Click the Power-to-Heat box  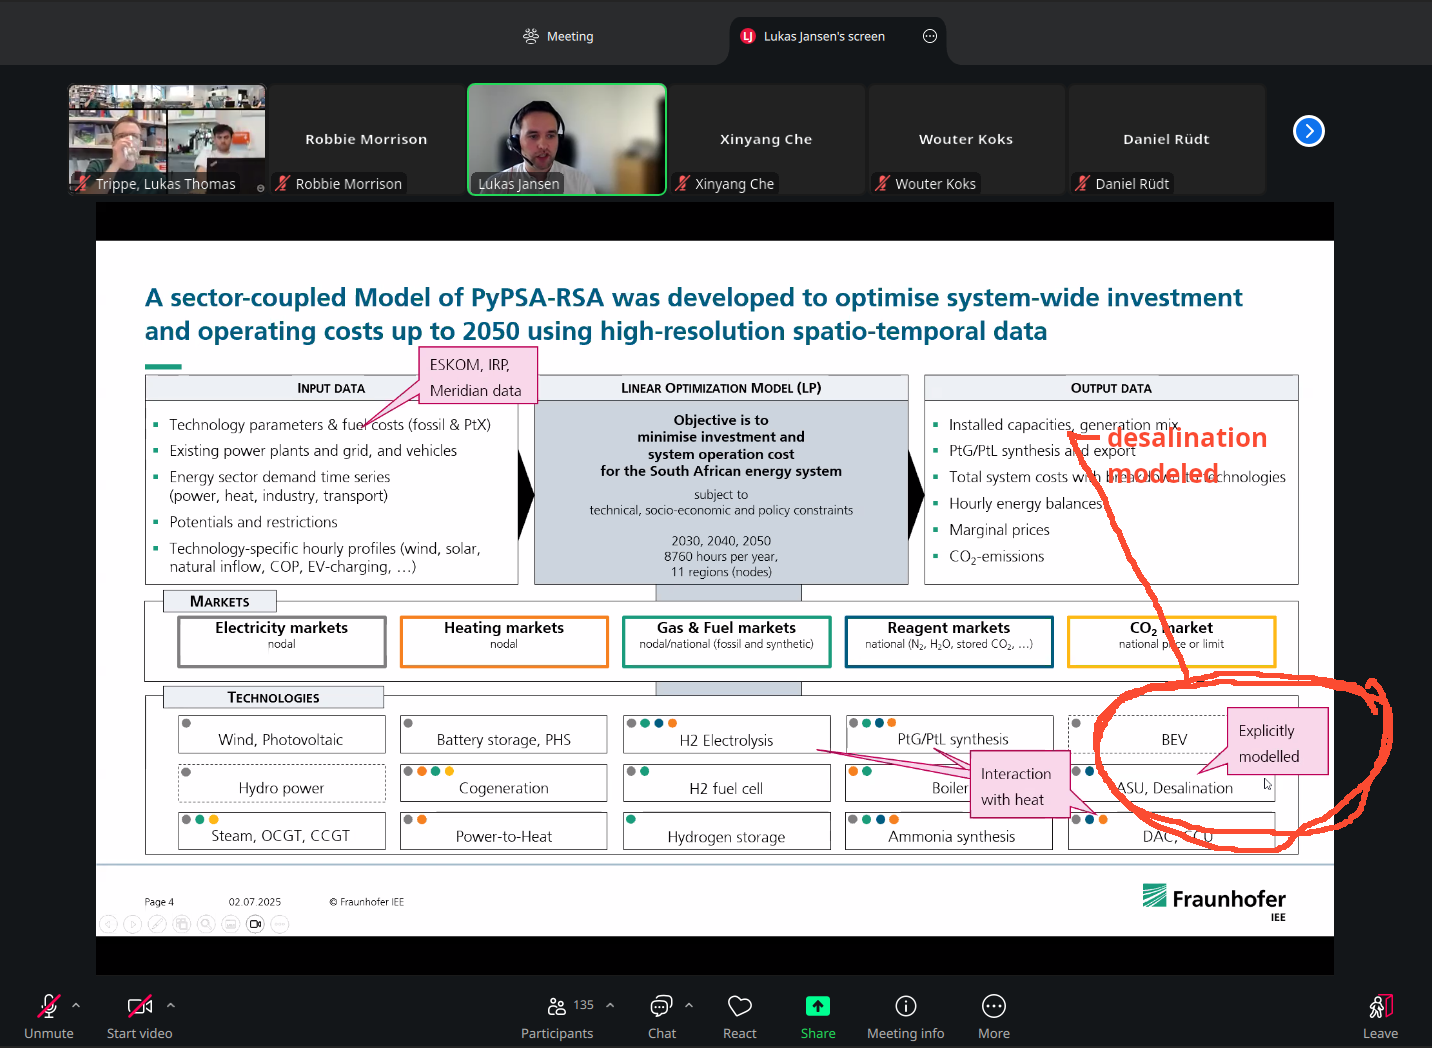504,831
